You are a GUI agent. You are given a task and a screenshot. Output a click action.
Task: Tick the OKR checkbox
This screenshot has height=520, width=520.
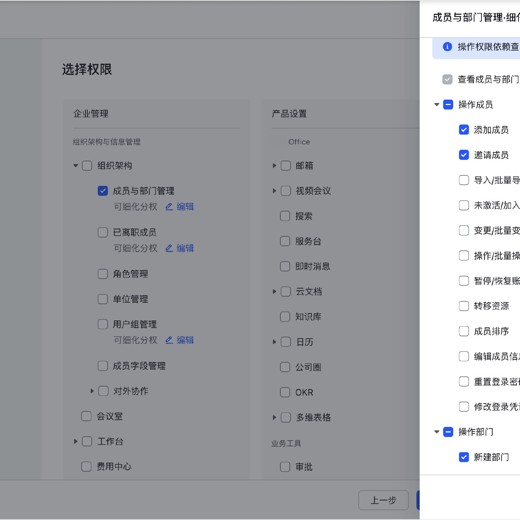(x=285, y=392)
